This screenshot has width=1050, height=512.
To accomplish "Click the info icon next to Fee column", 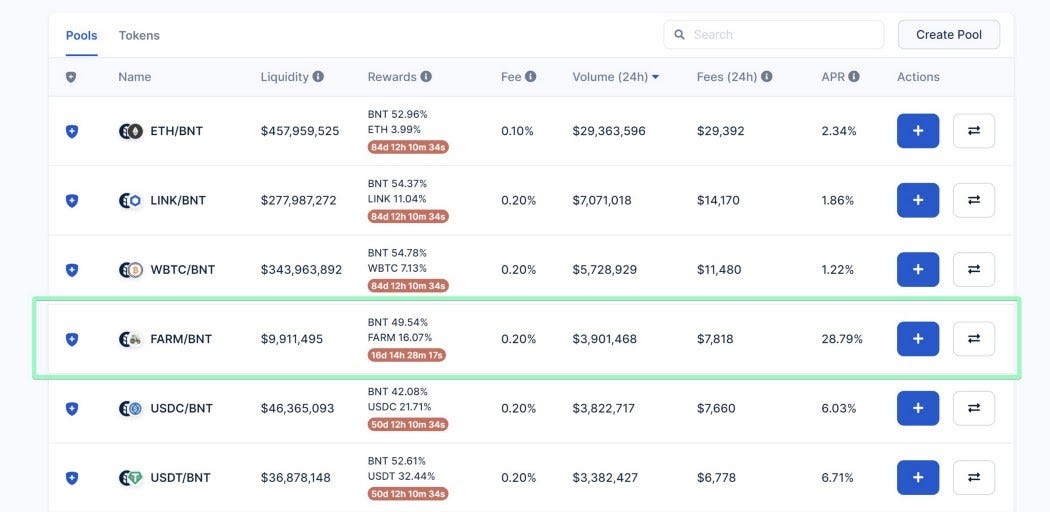I will 530,77.
